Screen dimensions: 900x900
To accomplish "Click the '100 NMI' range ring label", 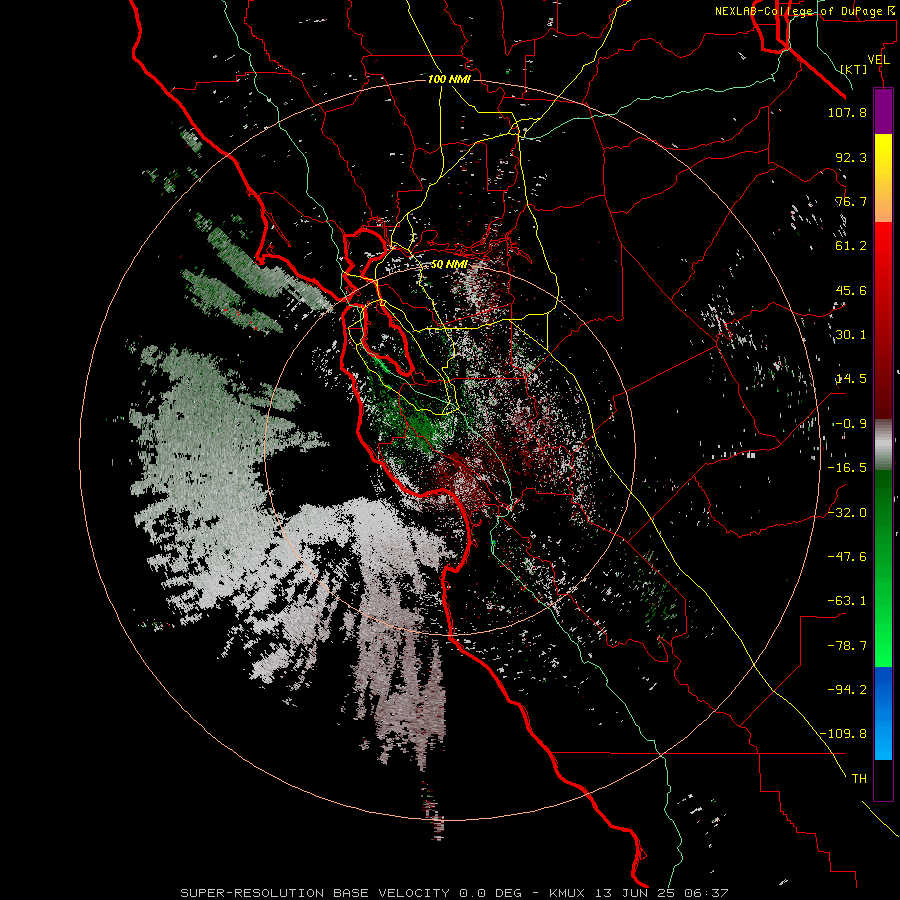I will tap(449, 79).
